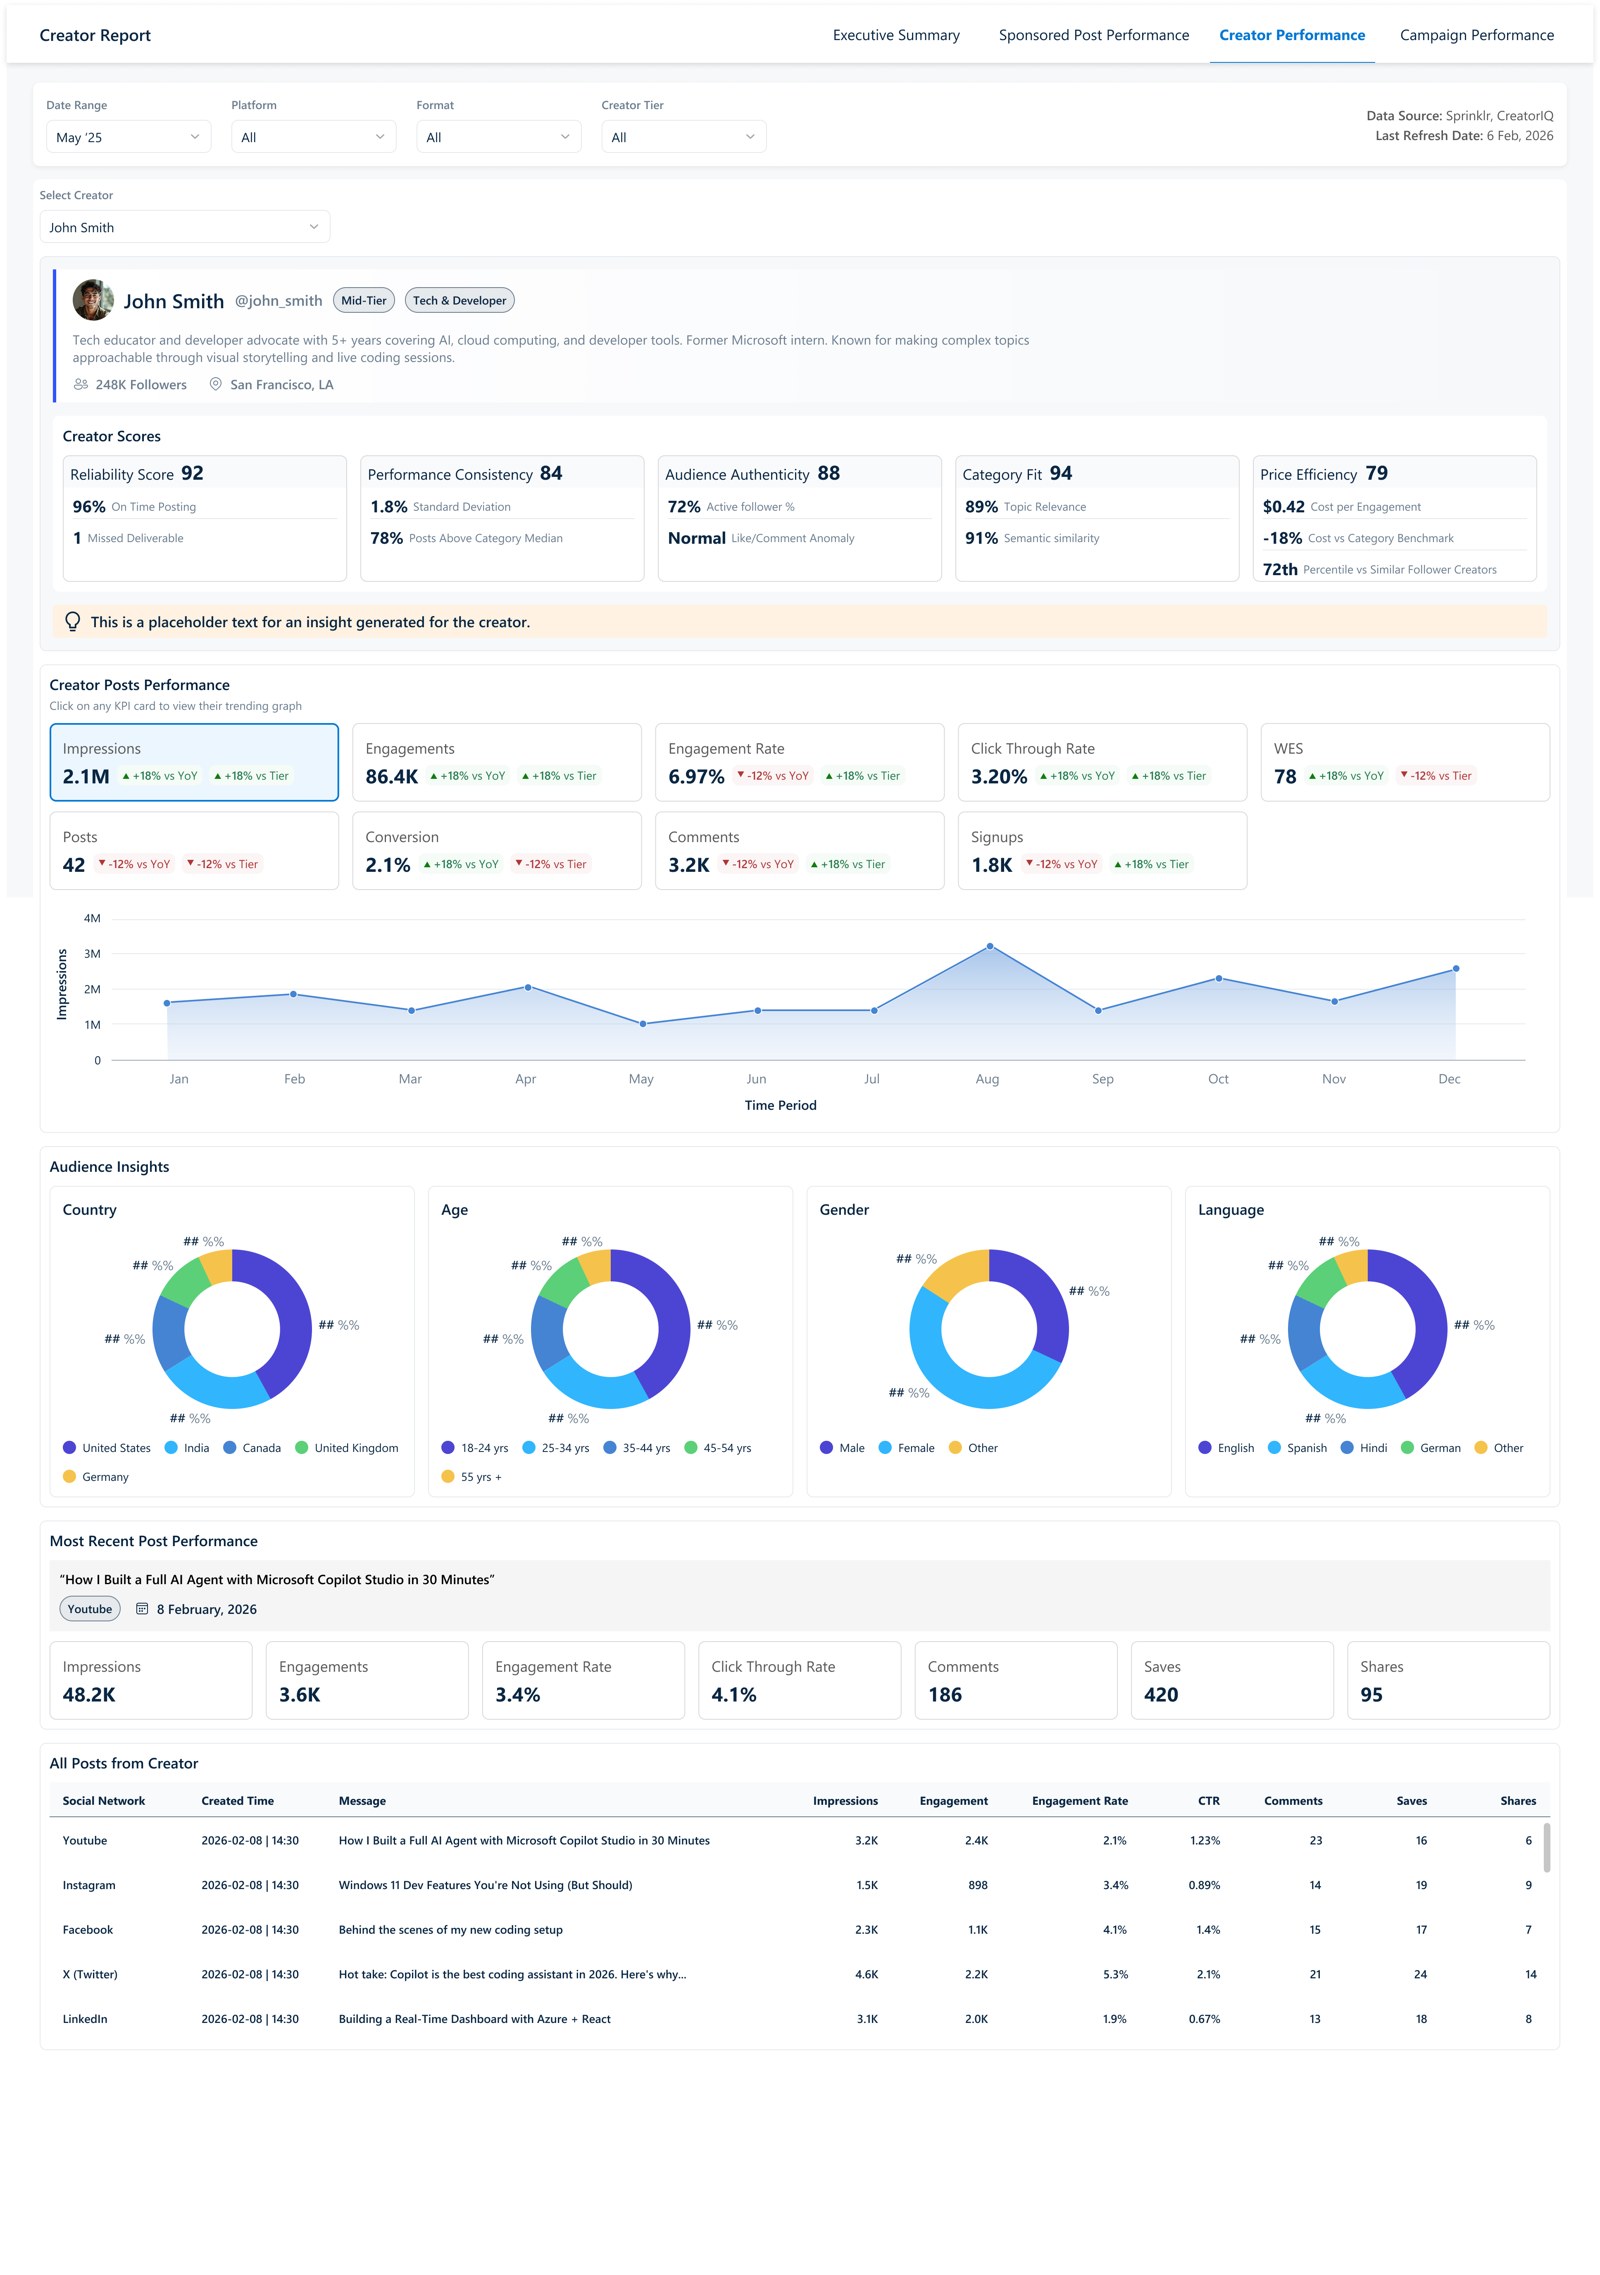Switch to the Executive Summary tab
The image size is (1600, 2275).
(x=896, y=35)
